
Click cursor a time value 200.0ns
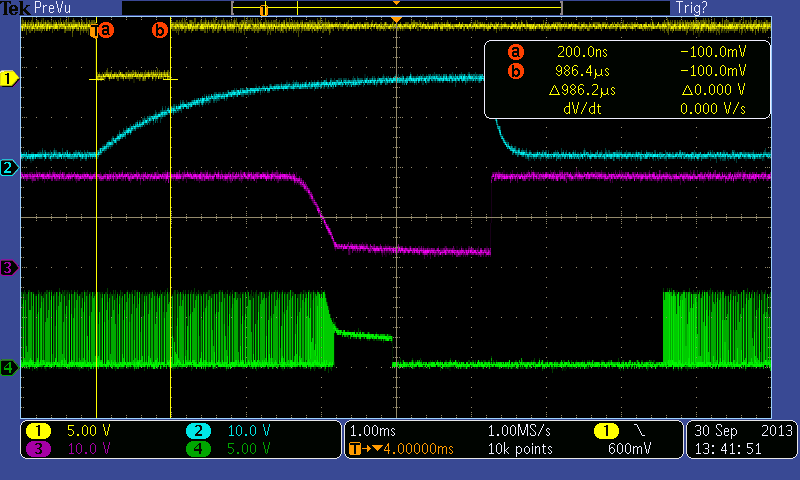(x=582, y=52)
